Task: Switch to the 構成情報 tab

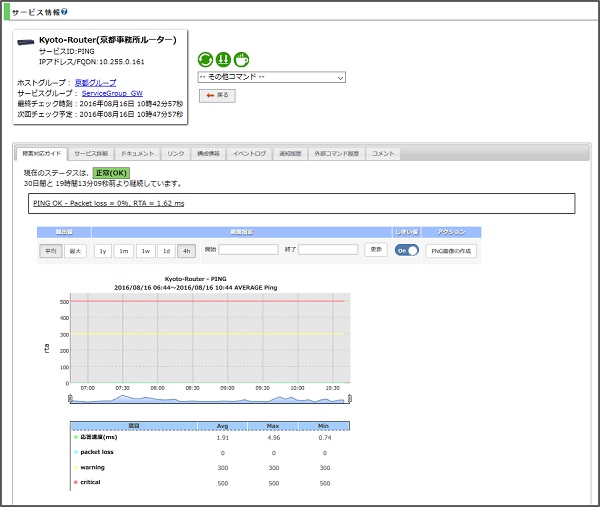Action: click(x=209, y=154)
